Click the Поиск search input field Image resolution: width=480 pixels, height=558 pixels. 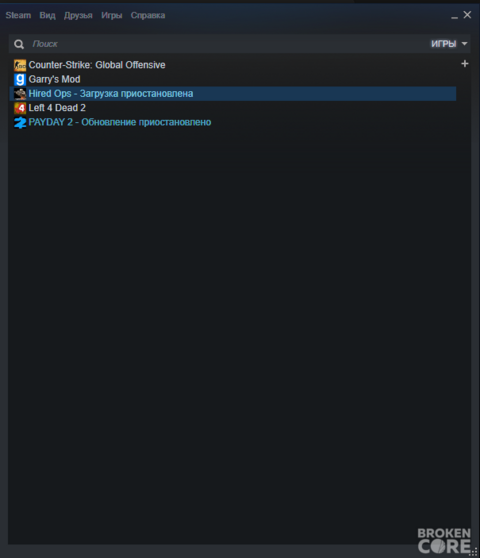pos(228,44)
